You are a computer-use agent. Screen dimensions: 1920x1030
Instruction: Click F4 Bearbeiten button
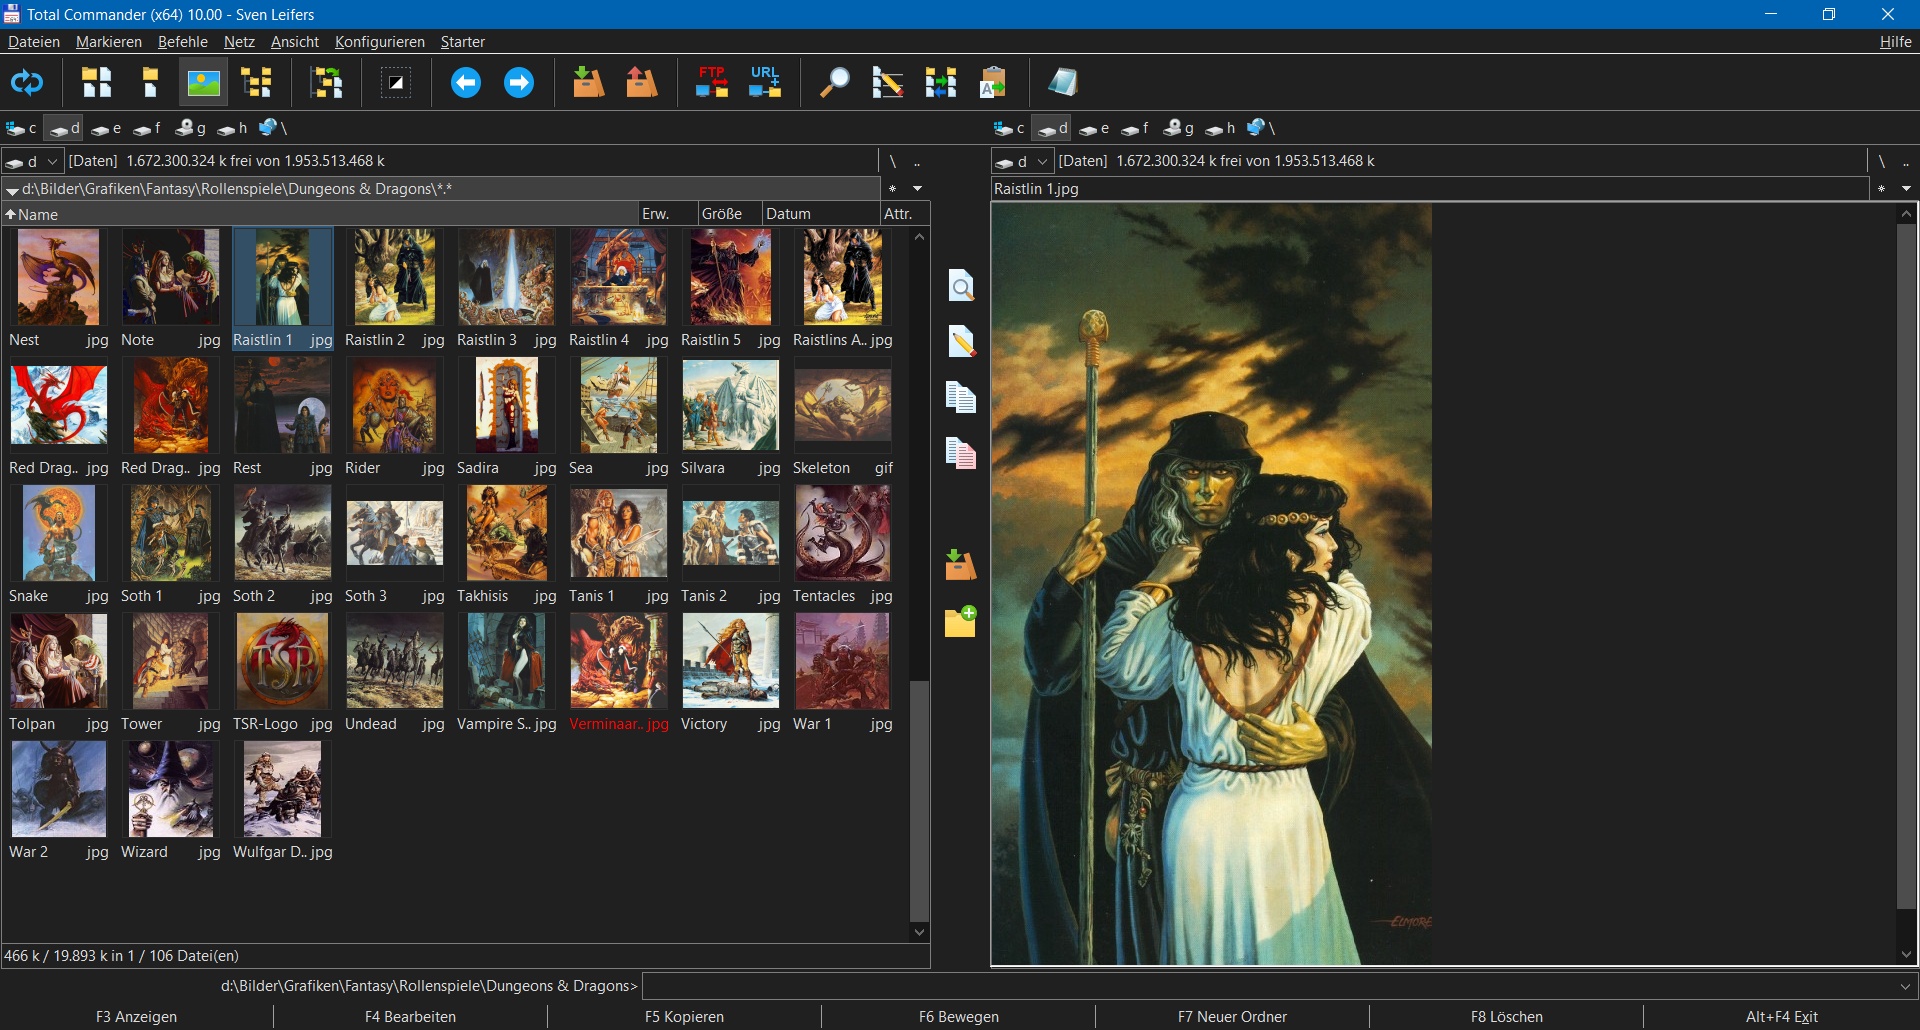coord(411,1017)
